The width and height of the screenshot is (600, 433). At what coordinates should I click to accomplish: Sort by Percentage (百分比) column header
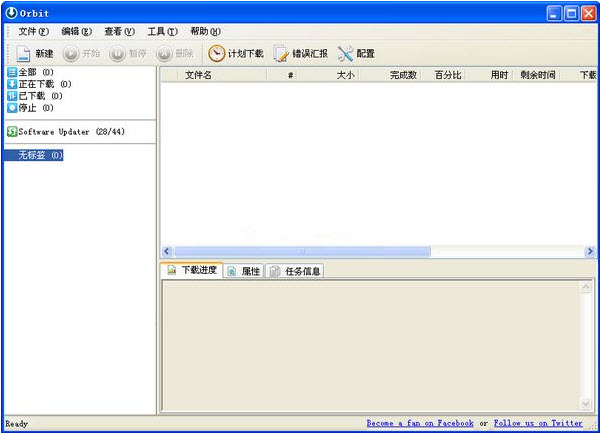443,75
